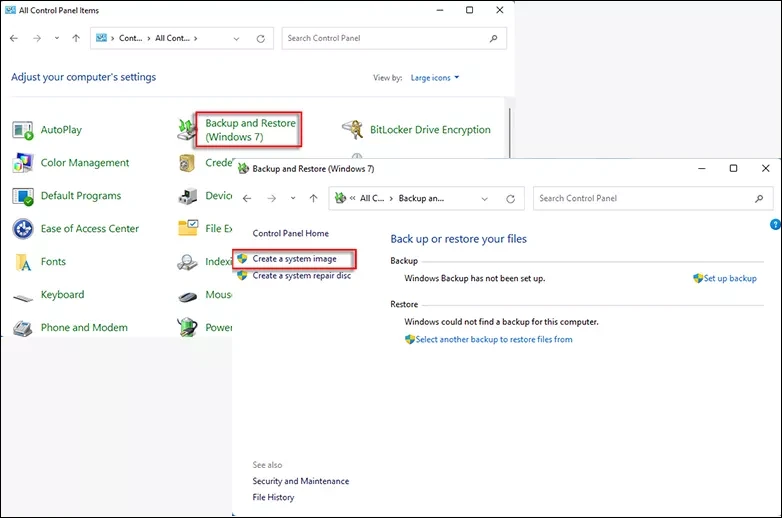The width and height of the screenshot is (782, 518).
Task: Click the Default Programs icon
Action: [23, 196]
